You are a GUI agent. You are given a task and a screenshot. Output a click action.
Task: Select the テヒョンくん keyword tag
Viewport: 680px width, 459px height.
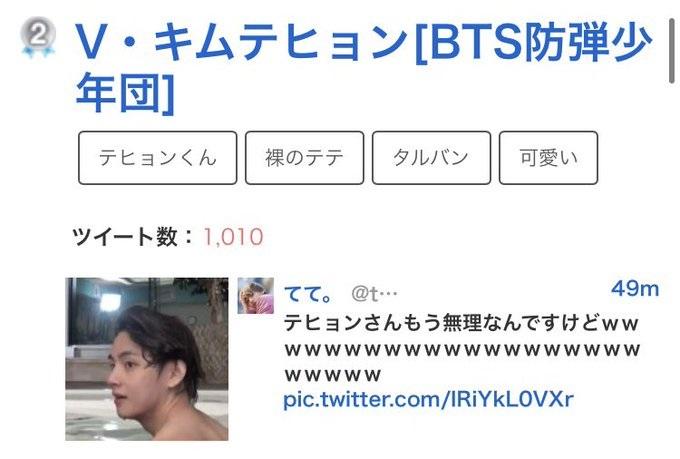(x=157, y=158)
